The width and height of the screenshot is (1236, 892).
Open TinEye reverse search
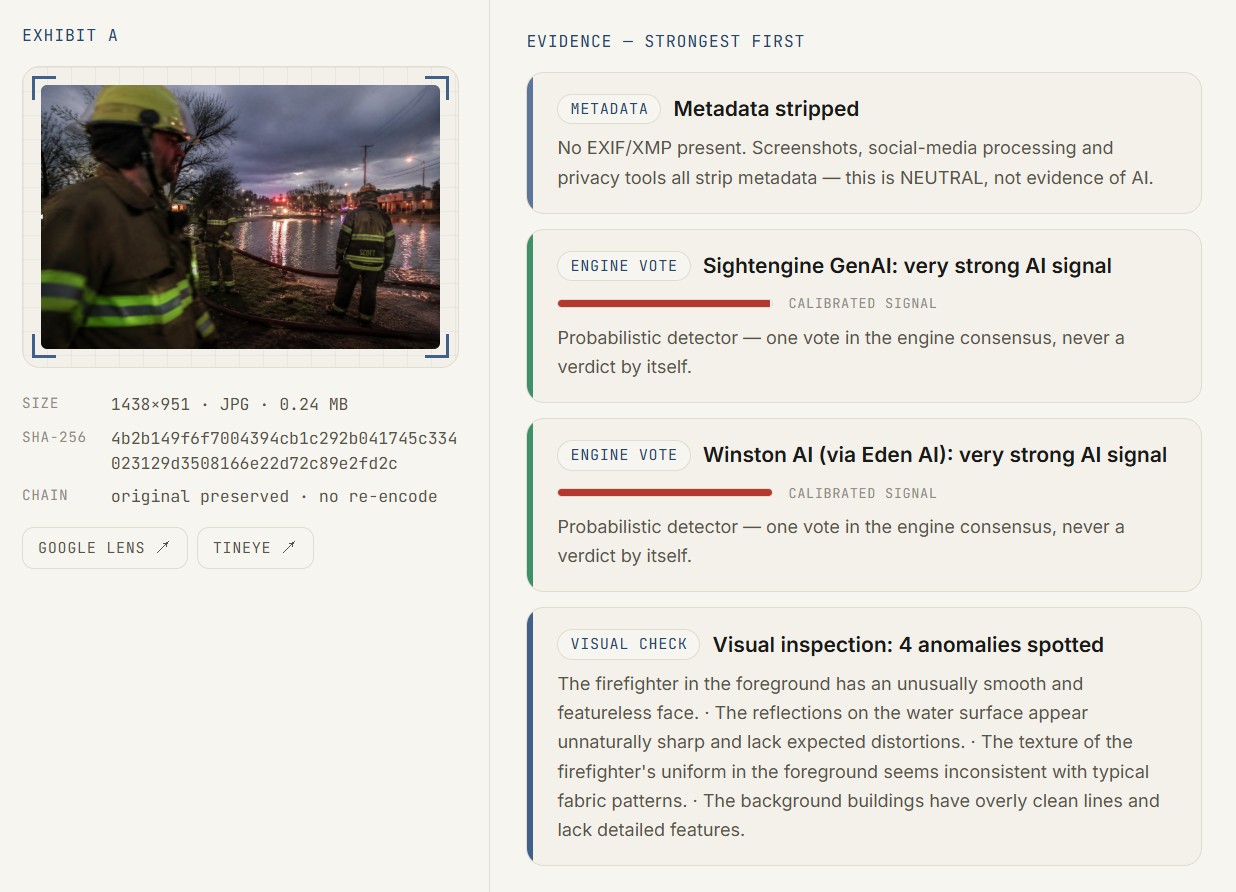pos(255,548)
